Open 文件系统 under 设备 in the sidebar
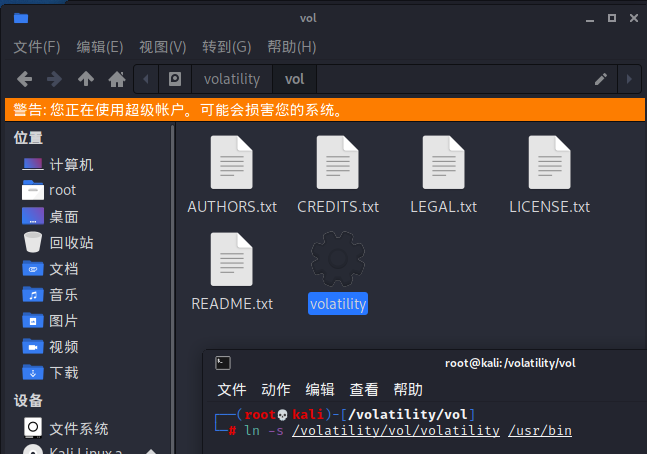Screen dimensions: 647x454 click(66, 428)
